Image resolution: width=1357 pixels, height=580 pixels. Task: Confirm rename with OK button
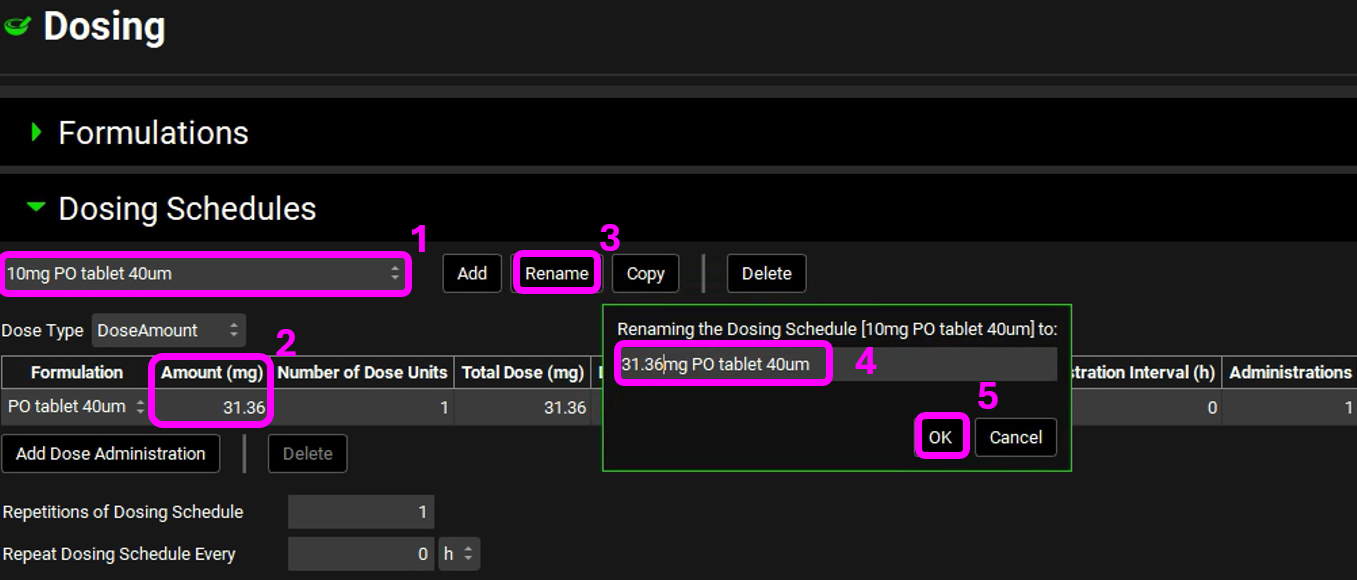[940, 437]
